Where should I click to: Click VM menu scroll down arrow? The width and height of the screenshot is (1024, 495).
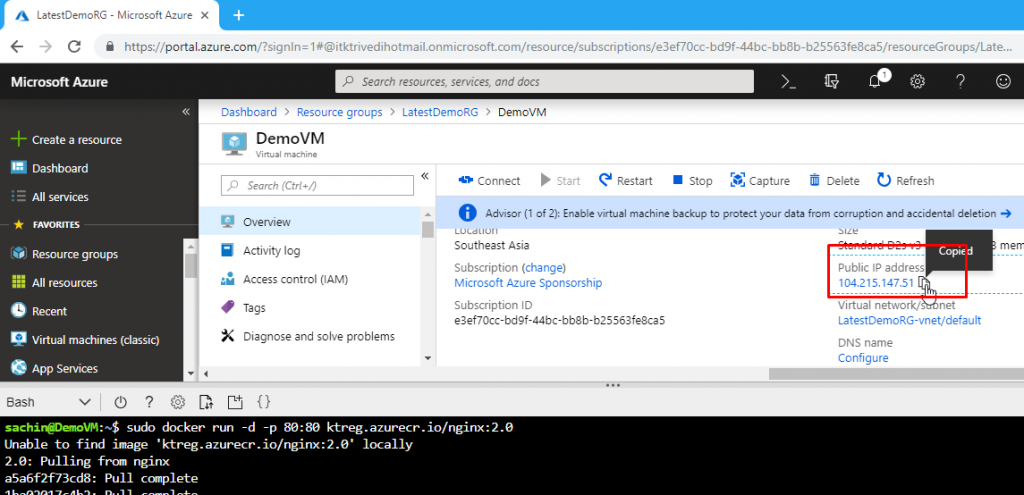pyautogui.click(x=428, y=358)
